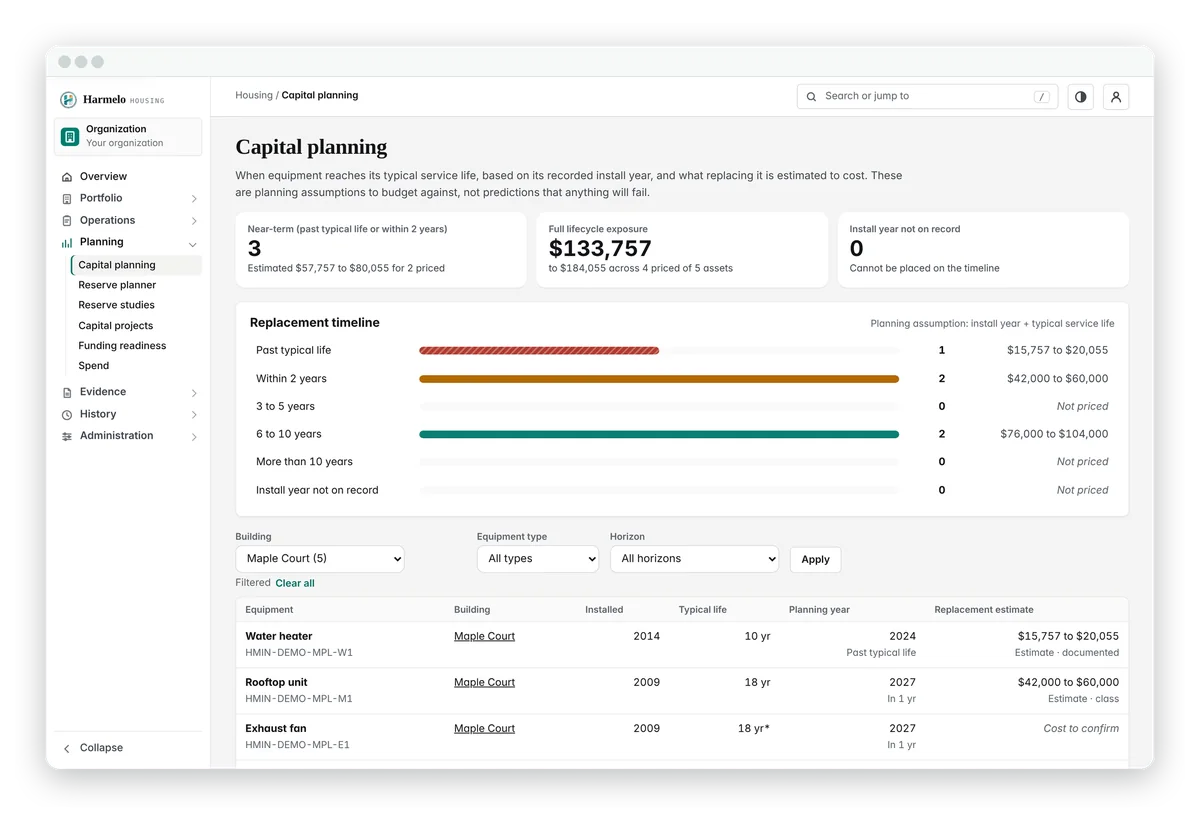
Task: Toggle the dark/light theme button
Action: tap(1080, 97)
